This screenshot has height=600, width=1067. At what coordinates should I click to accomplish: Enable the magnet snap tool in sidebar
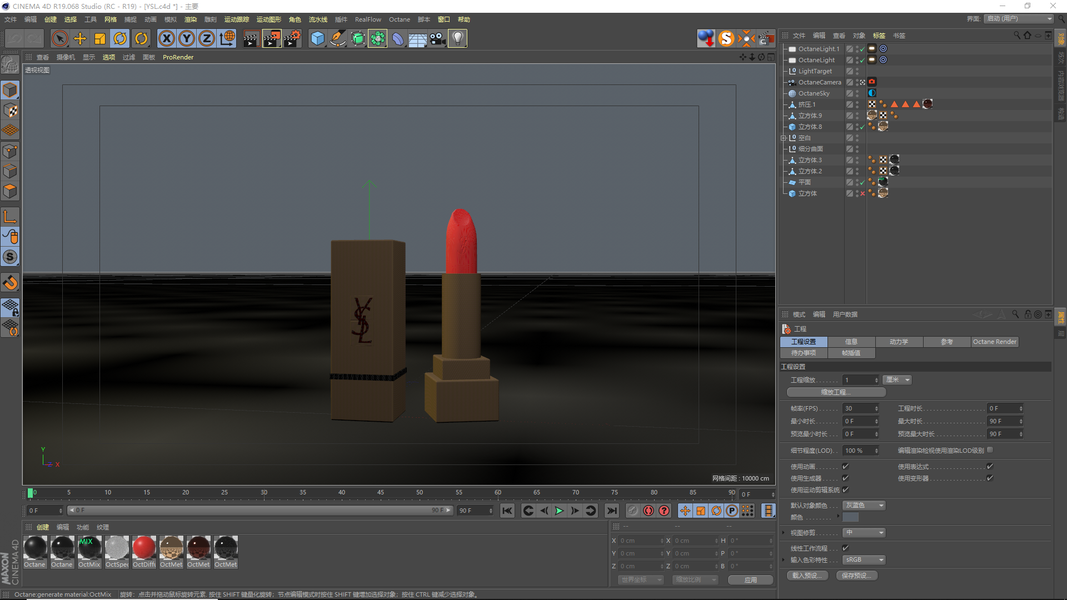pos(10,282)
